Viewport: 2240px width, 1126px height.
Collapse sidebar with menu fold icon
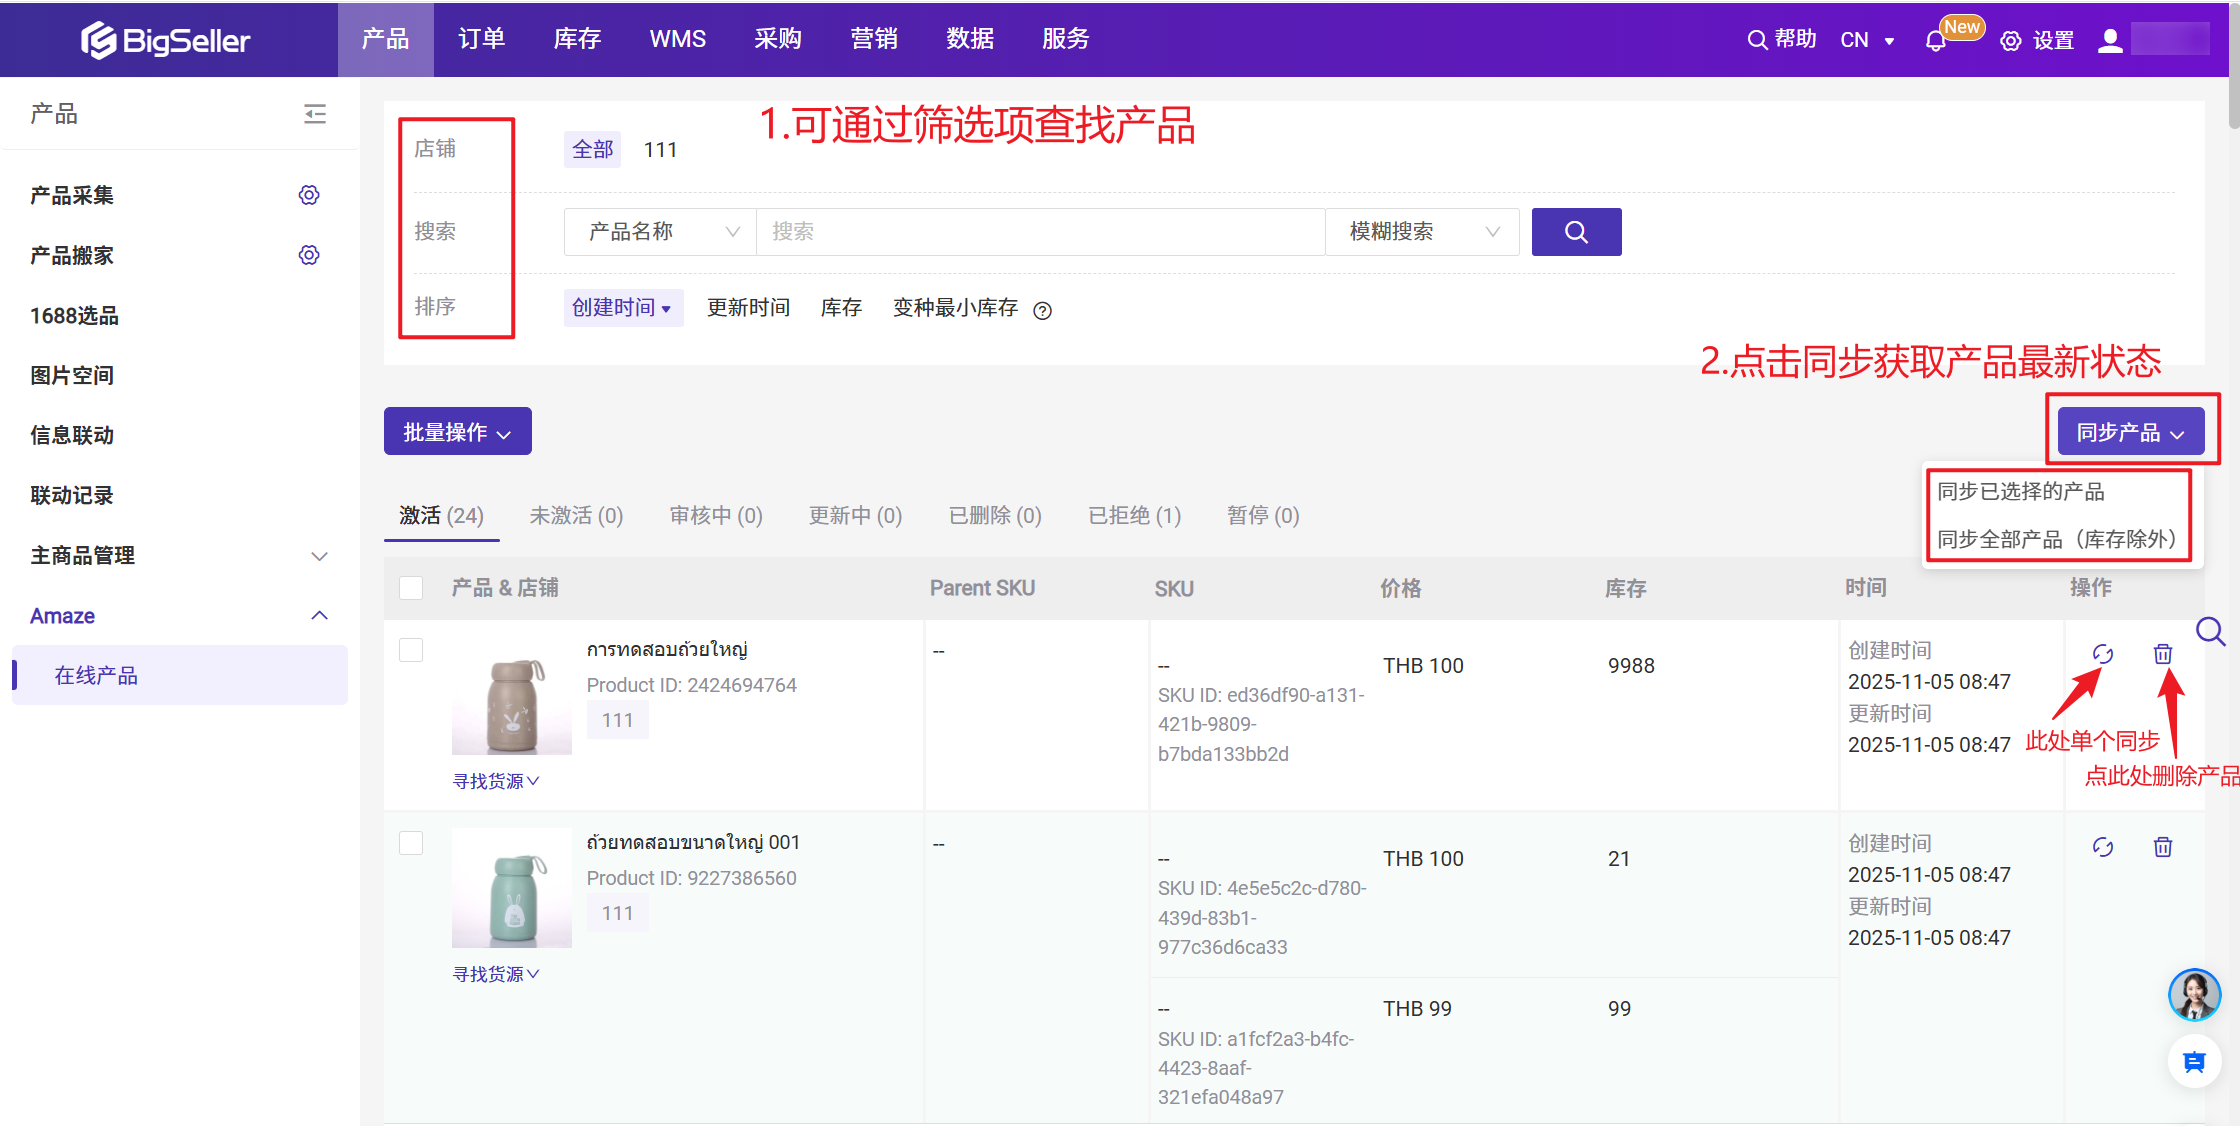click(x=315, y=114)
